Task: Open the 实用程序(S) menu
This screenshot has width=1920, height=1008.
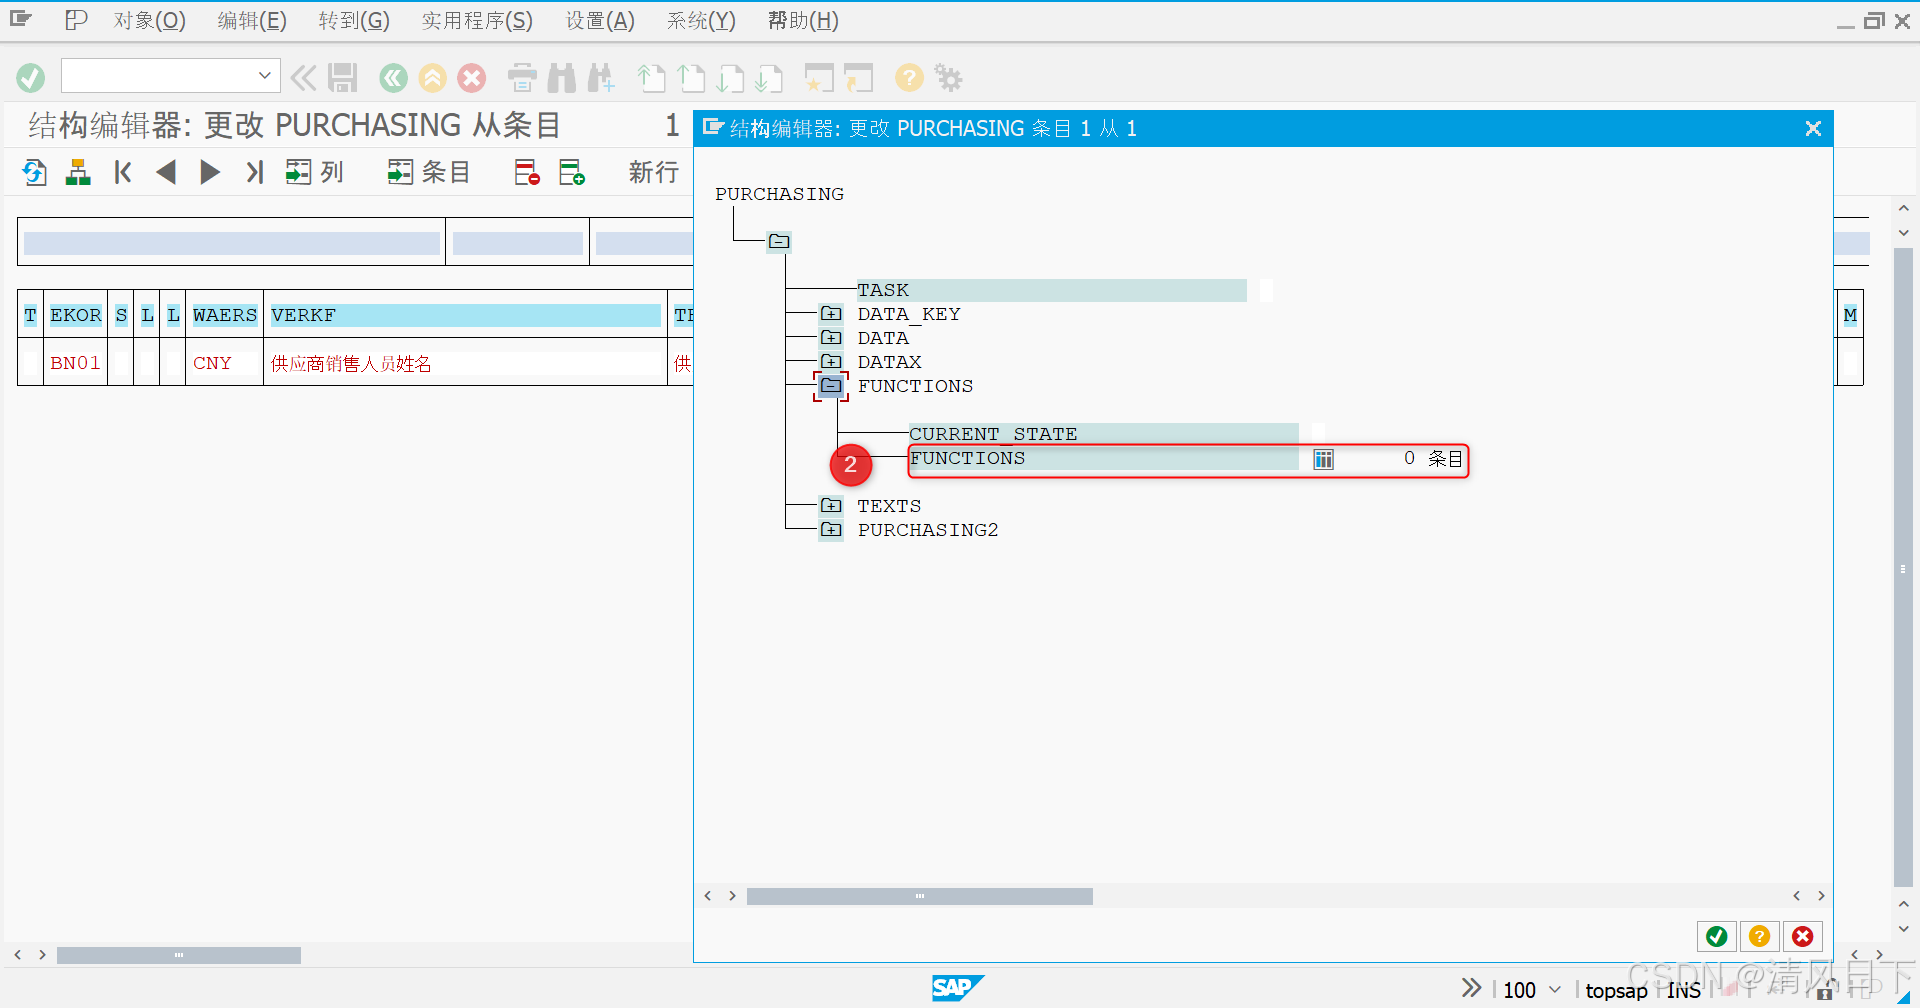Action: 477,20
